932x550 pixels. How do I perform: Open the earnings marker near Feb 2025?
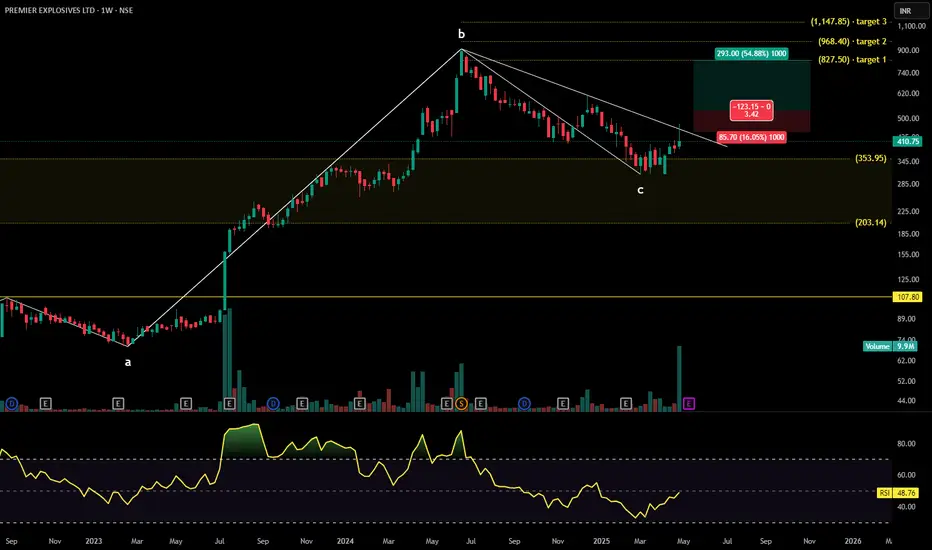(x=625, y=404)
